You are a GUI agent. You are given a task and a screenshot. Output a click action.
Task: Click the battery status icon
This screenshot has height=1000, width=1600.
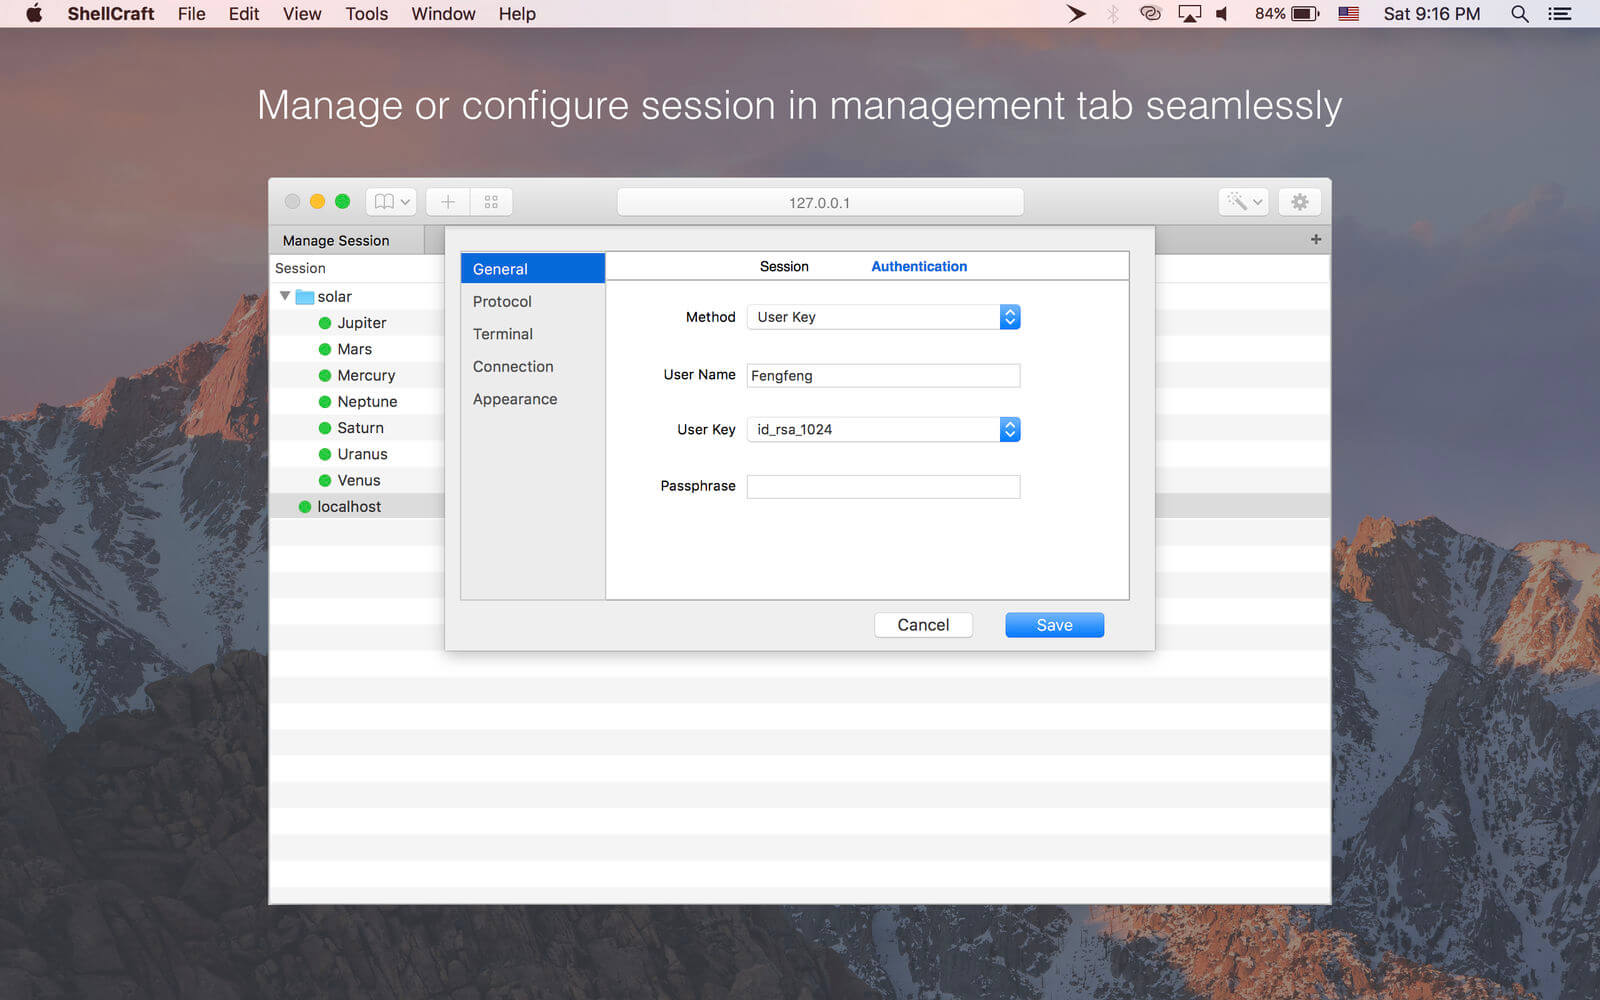point(1305,14)
